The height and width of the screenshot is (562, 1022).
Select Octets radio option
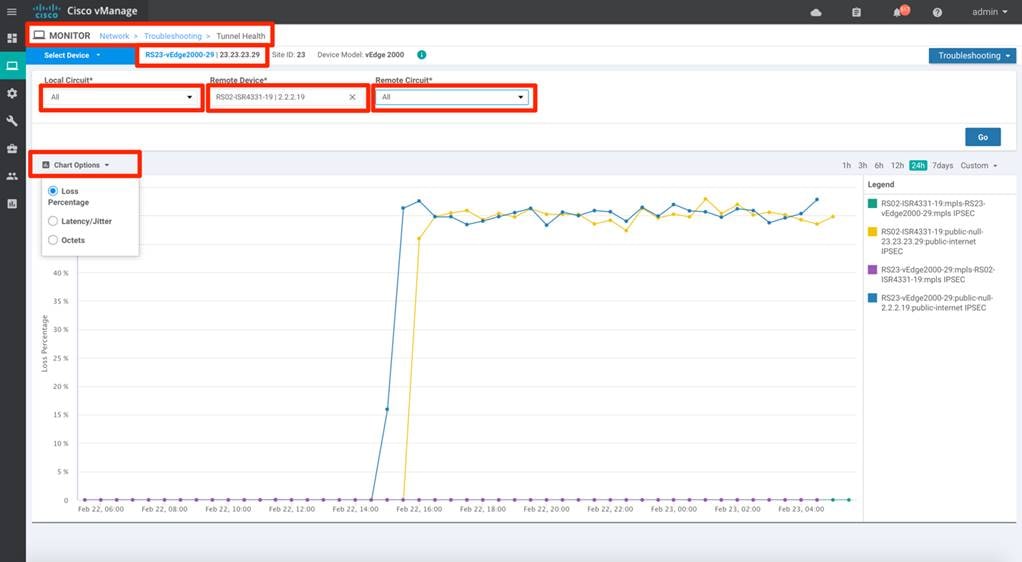[x=53, y=240]
